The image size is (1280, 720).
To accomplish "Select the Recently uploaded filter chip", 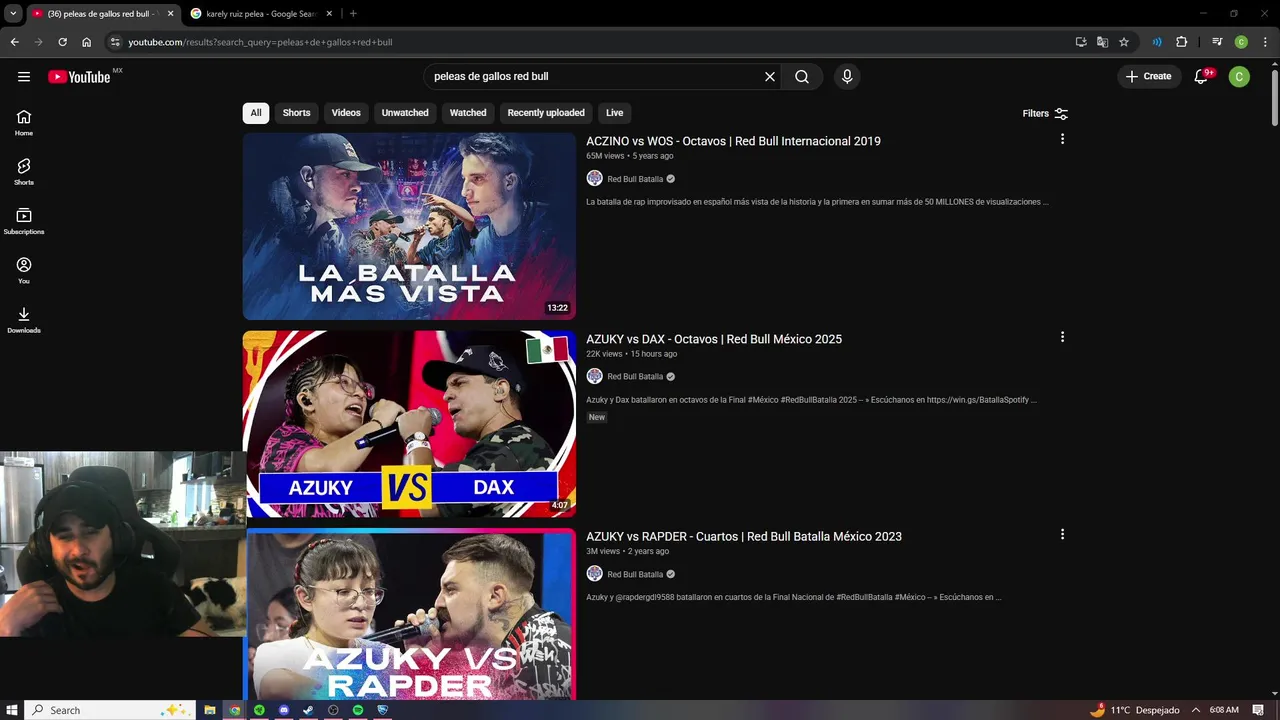I will click(x=546, y=113).
